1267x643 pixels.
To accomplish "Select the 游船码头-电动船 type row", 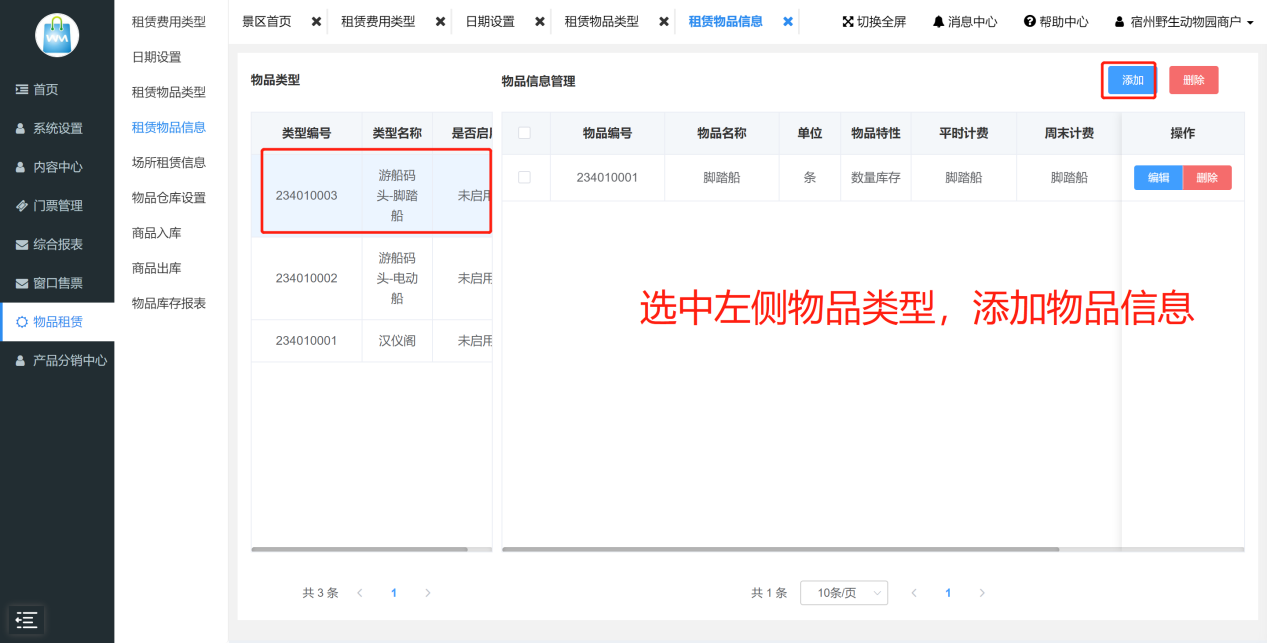I will 371,278.
